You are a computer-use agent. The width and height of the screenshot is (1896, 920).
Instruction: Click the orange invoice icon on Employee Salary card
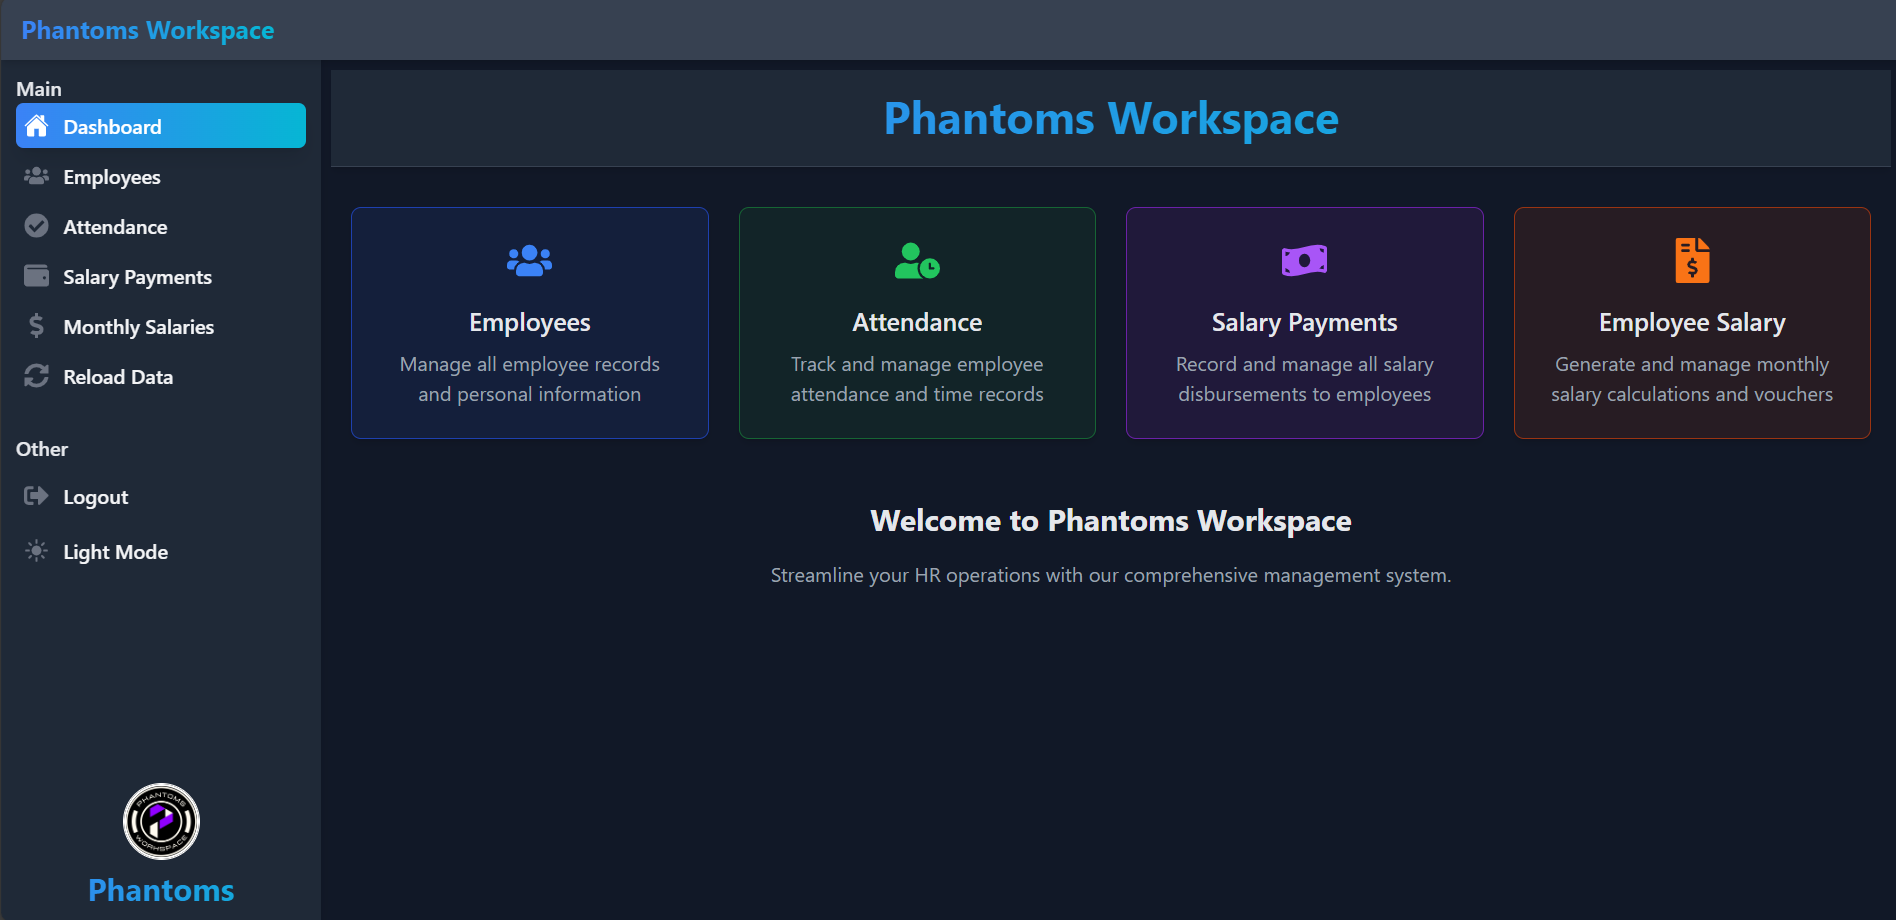click(1692, 261)
